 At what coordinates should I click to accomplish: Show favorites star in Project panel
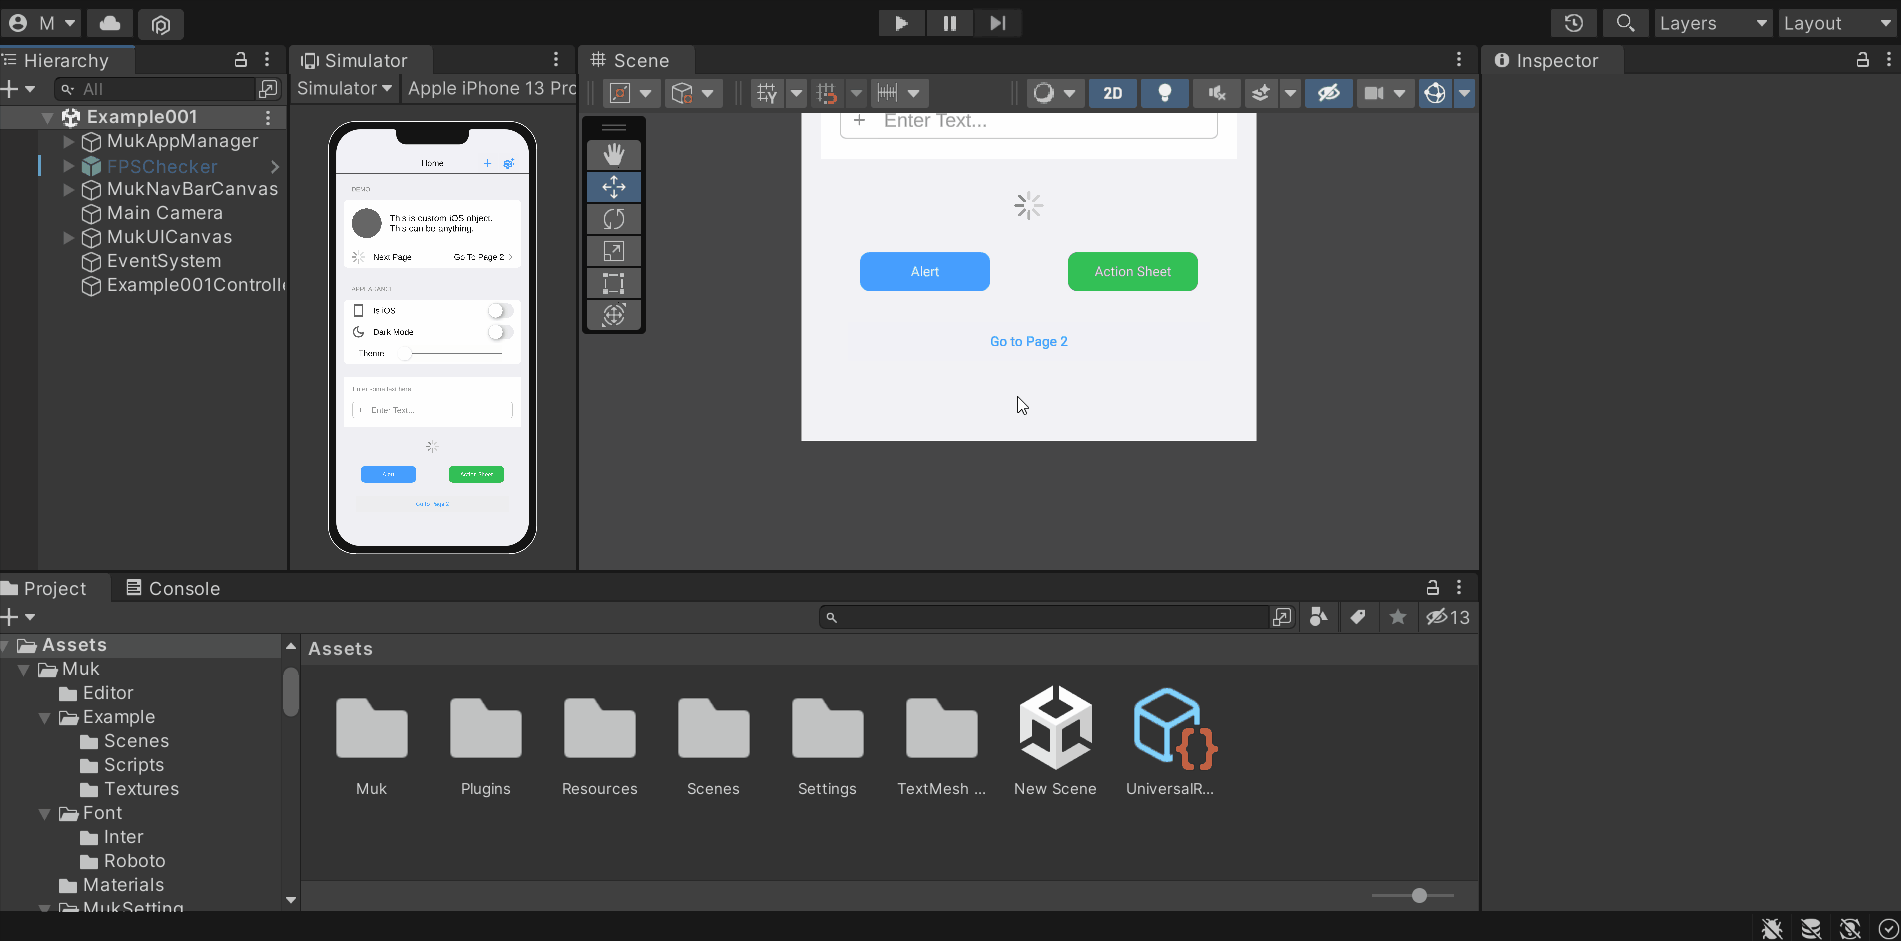[x=1398, y=617]
